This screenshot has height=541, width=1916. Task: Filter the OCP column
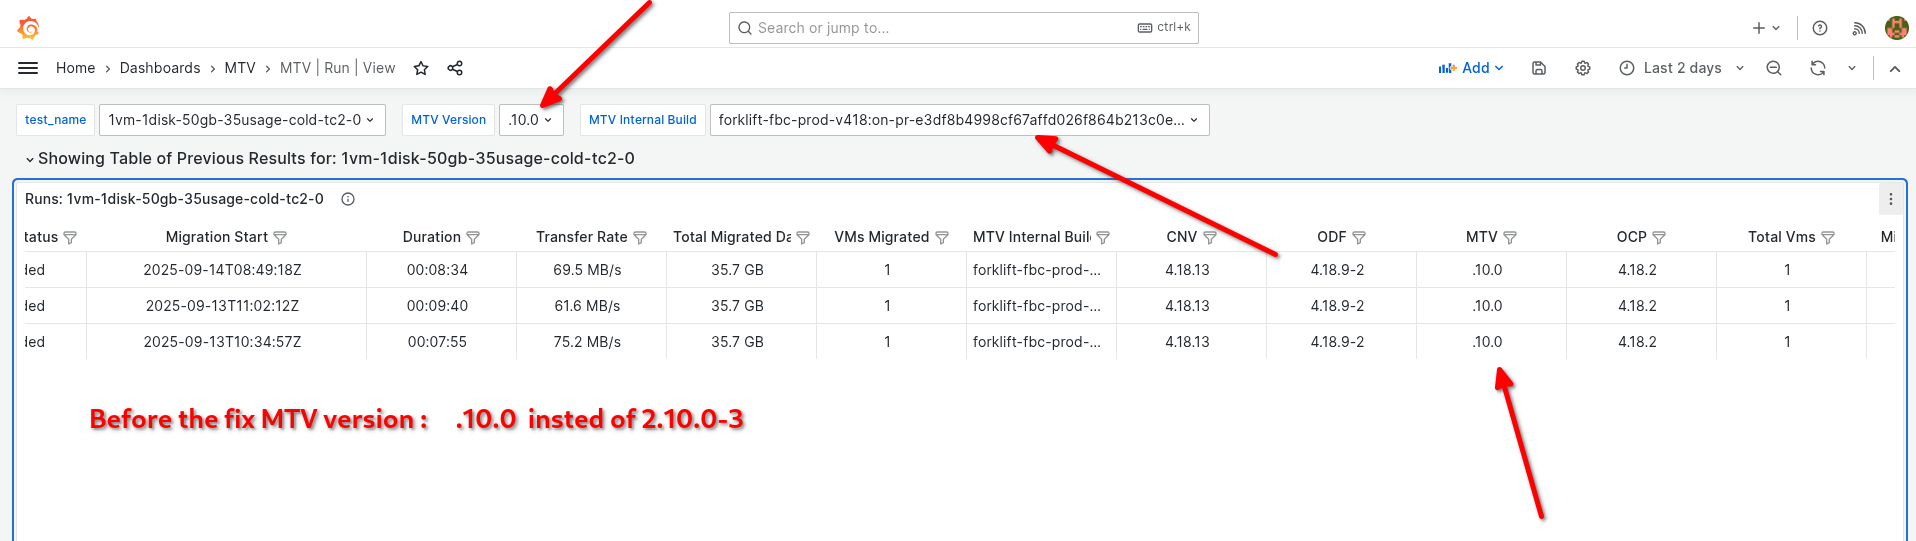coord(1659,237)
